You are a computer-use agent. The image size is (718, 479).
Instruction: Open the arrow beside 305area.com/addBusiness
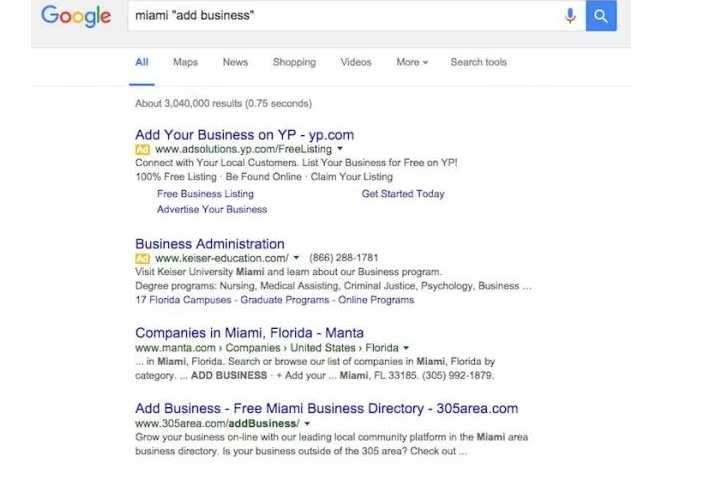click(x=307, y=424)
